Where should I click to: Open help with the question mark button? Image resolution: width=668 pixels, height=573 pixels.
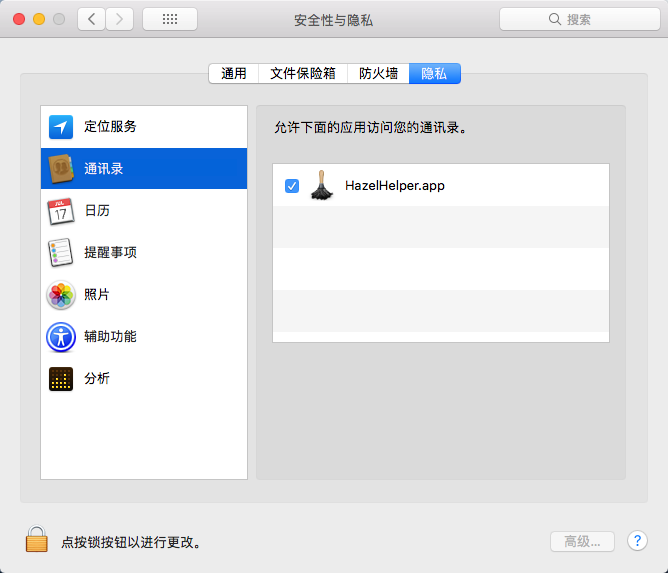coord(637,541)
